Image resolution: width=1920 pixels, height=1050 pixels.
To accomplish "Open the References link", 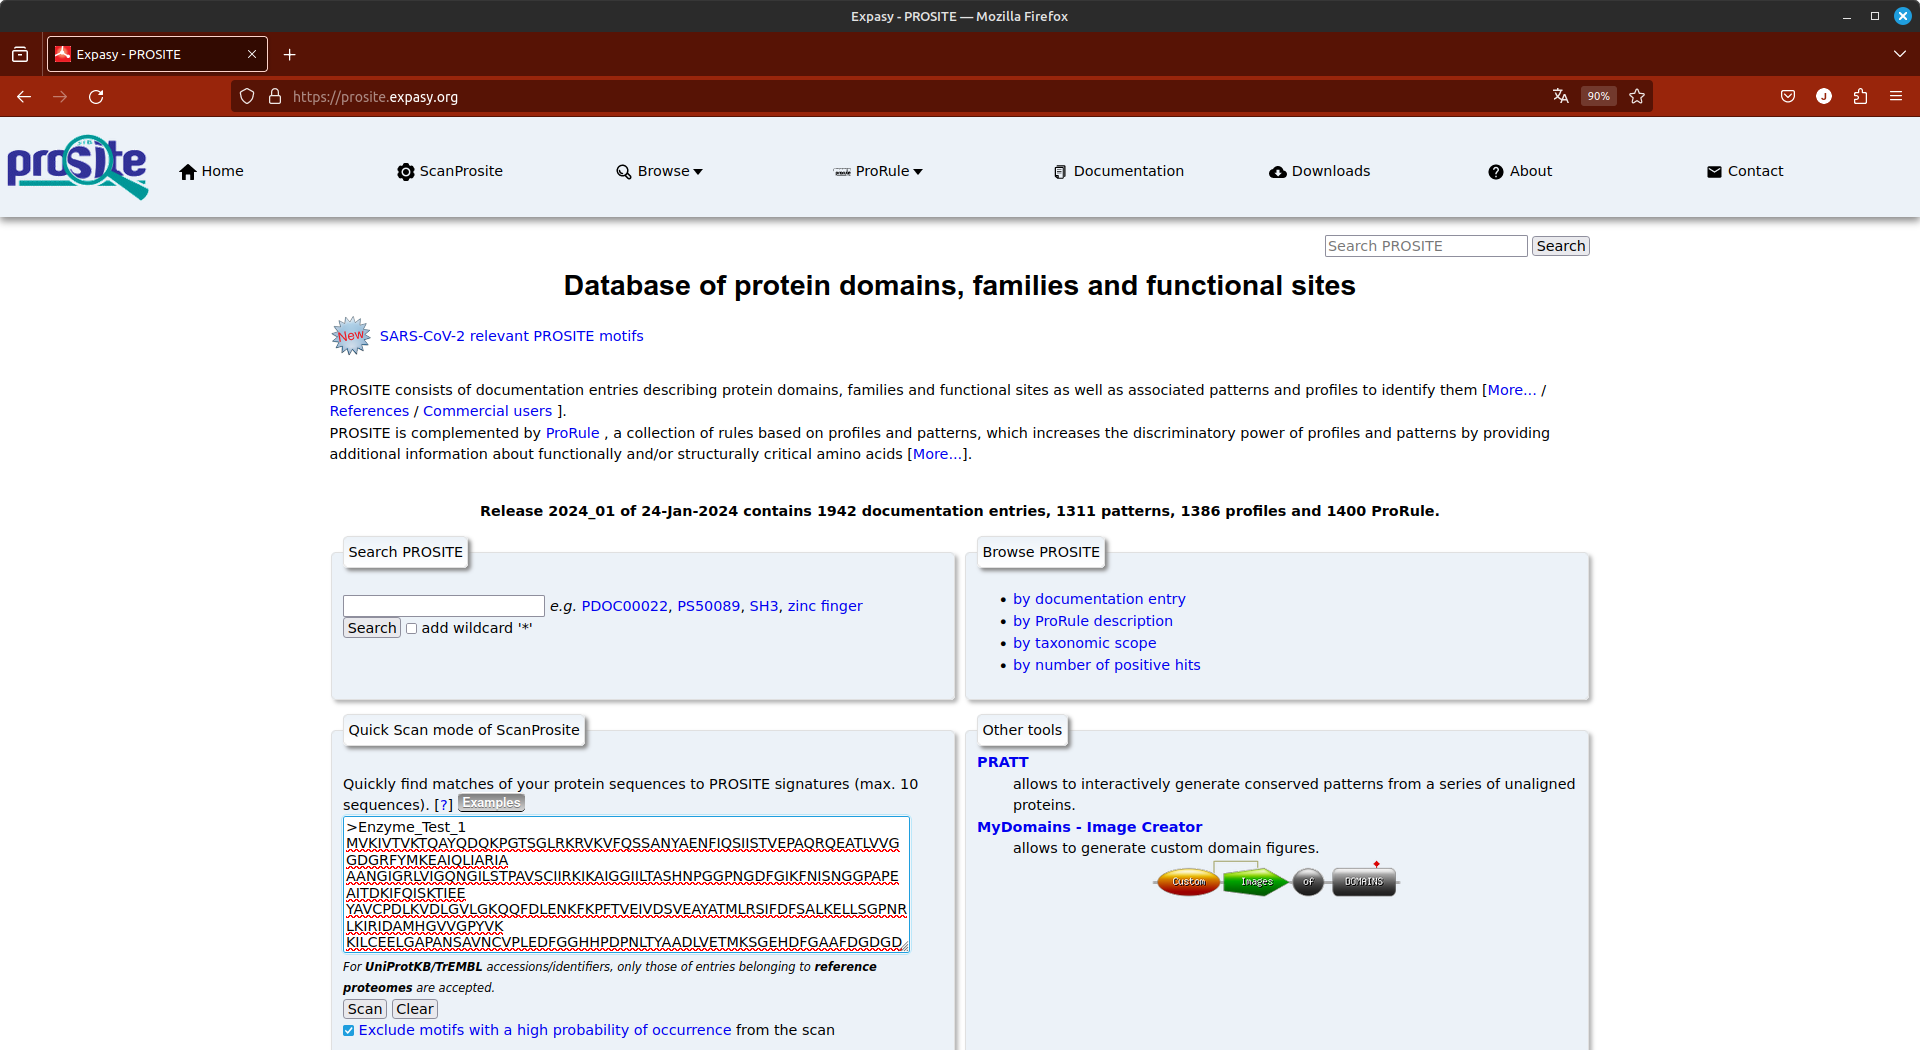I will pos(369,411).
